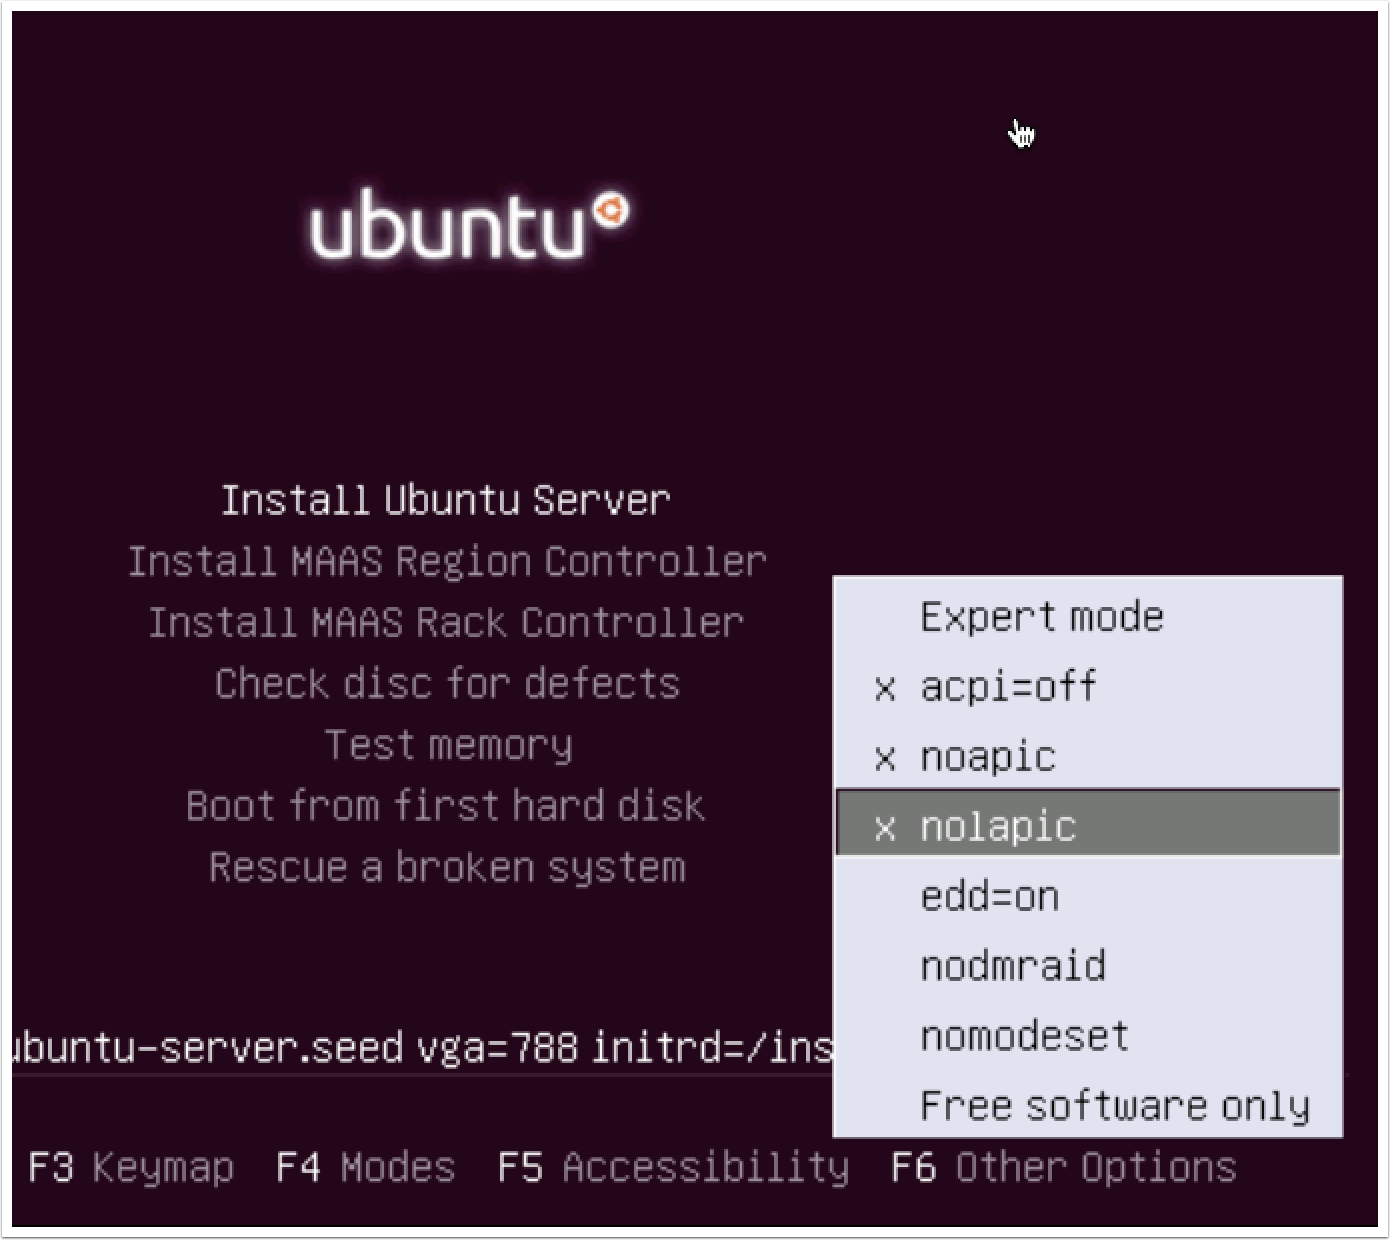Toggle the highlighted nolapic option
This screenshot has height=1240, width=1390.
point(997,827)
